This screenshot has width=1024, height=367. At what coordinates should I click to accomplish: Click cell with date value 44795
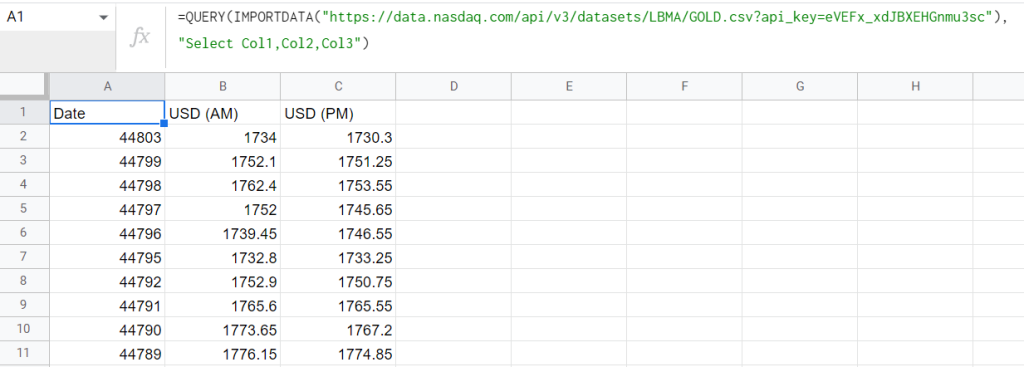point(107,258)
